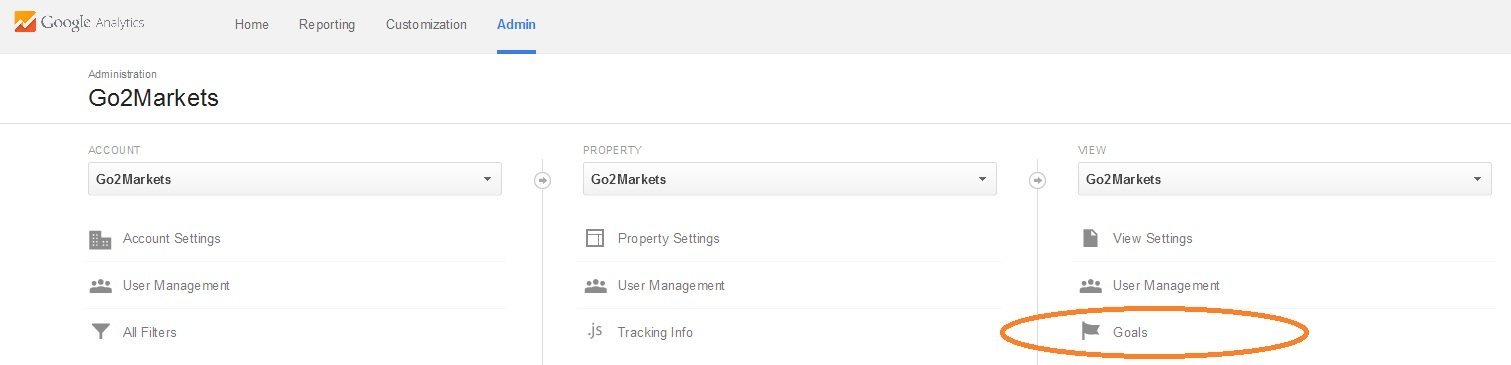This screenshot has height=365, width=1511.
Task: Click the property User Management people icon
Action: pos(595,285)
